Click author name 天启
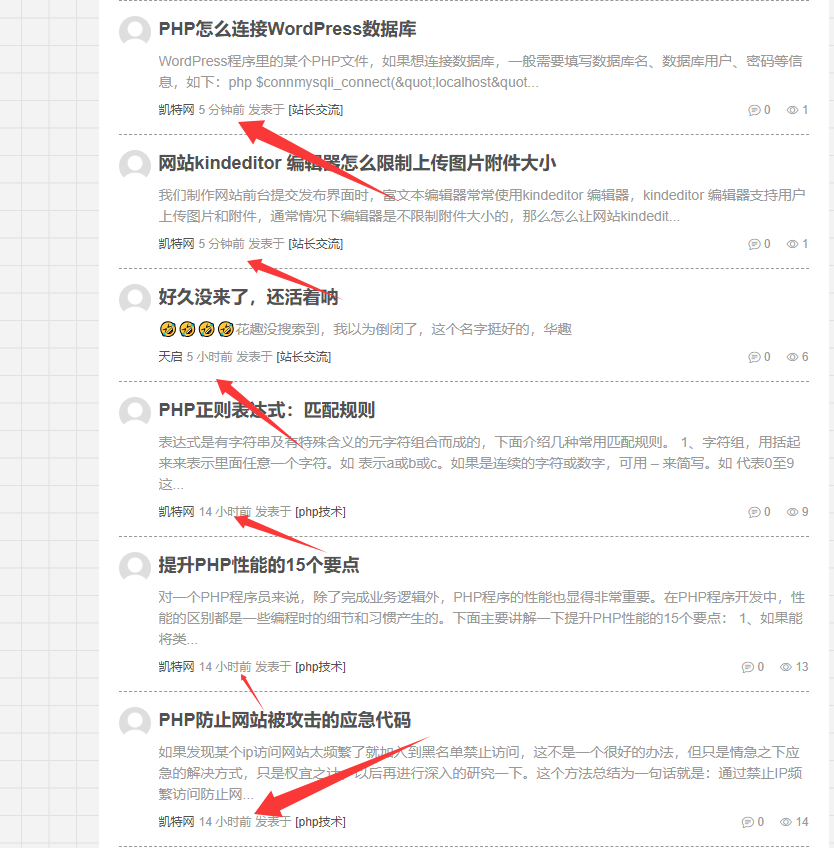Screen dimensions: 834x848 point(170,357)
